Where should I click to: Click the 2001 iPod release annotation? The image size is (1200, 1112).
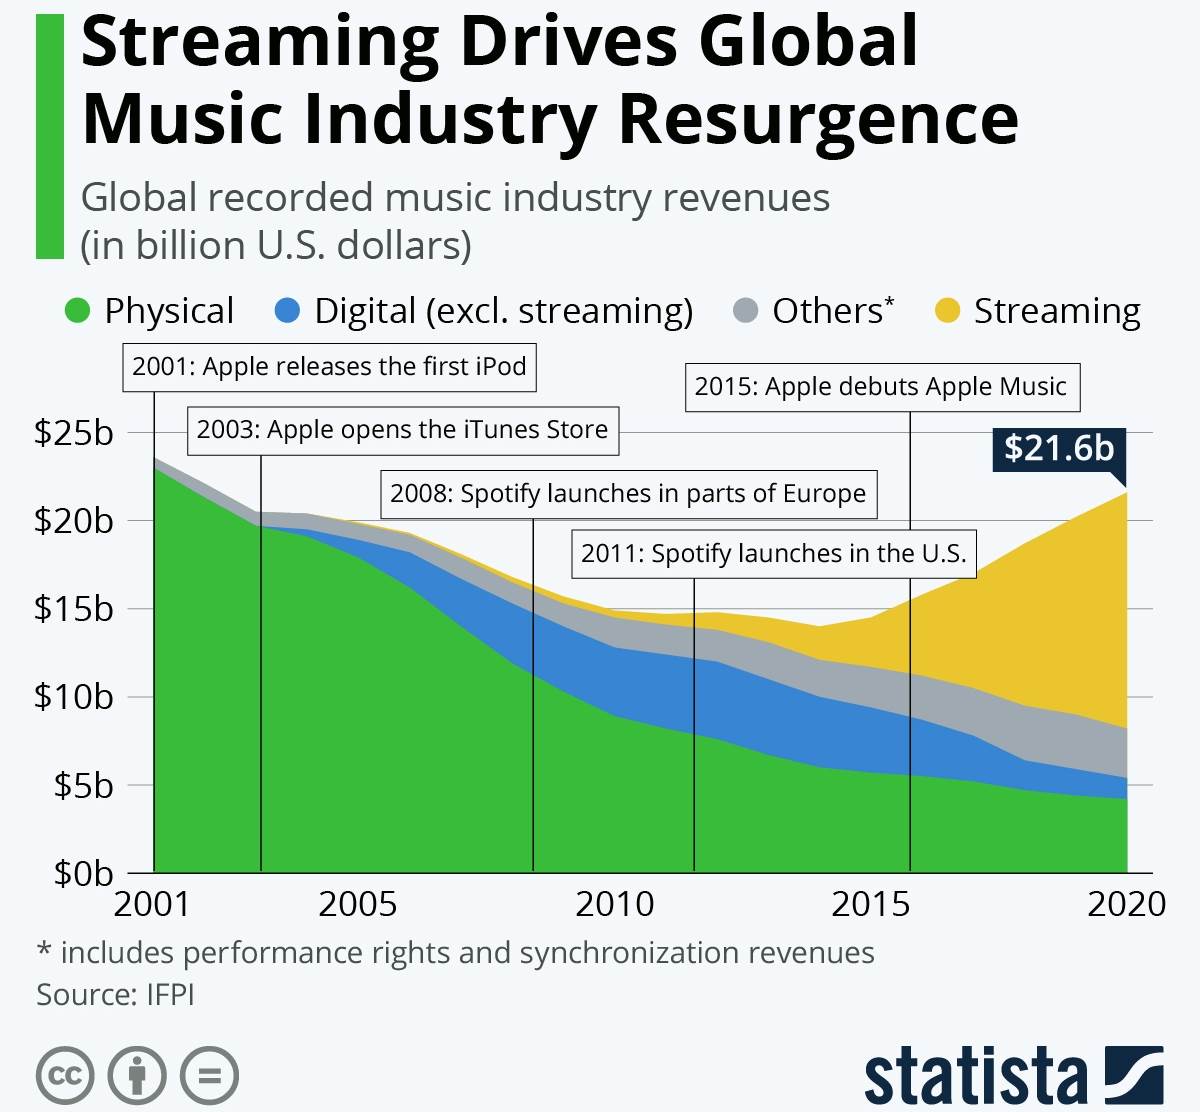coord(329,367)
